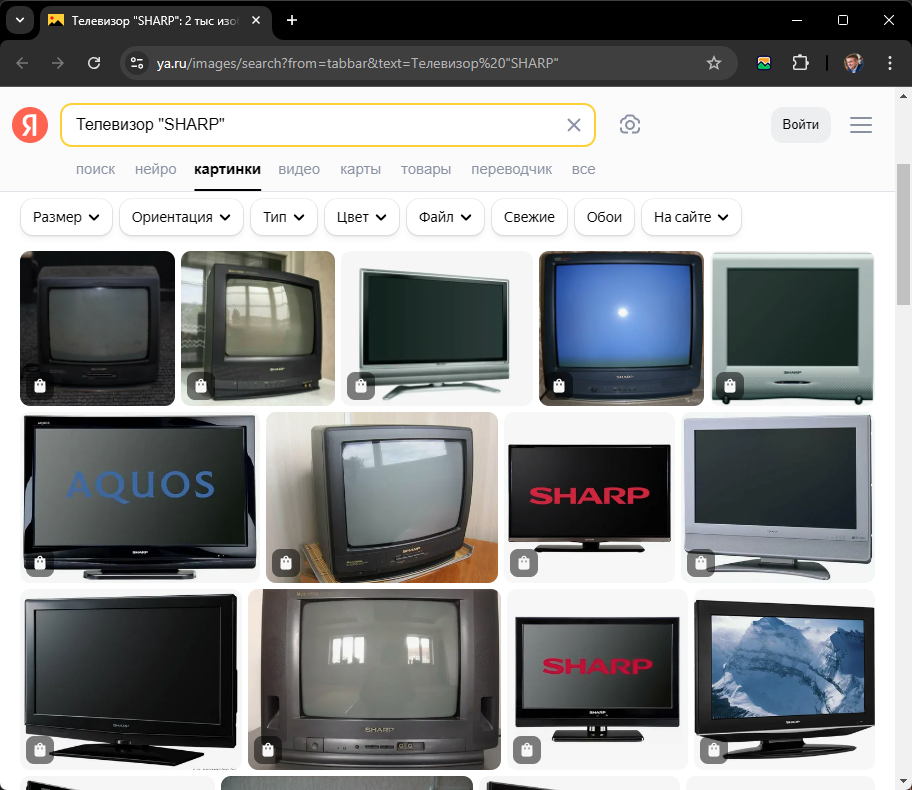This screenshot has width=912, height=790.
Task: Open the browser extensions icon
Action: [801, 62]
